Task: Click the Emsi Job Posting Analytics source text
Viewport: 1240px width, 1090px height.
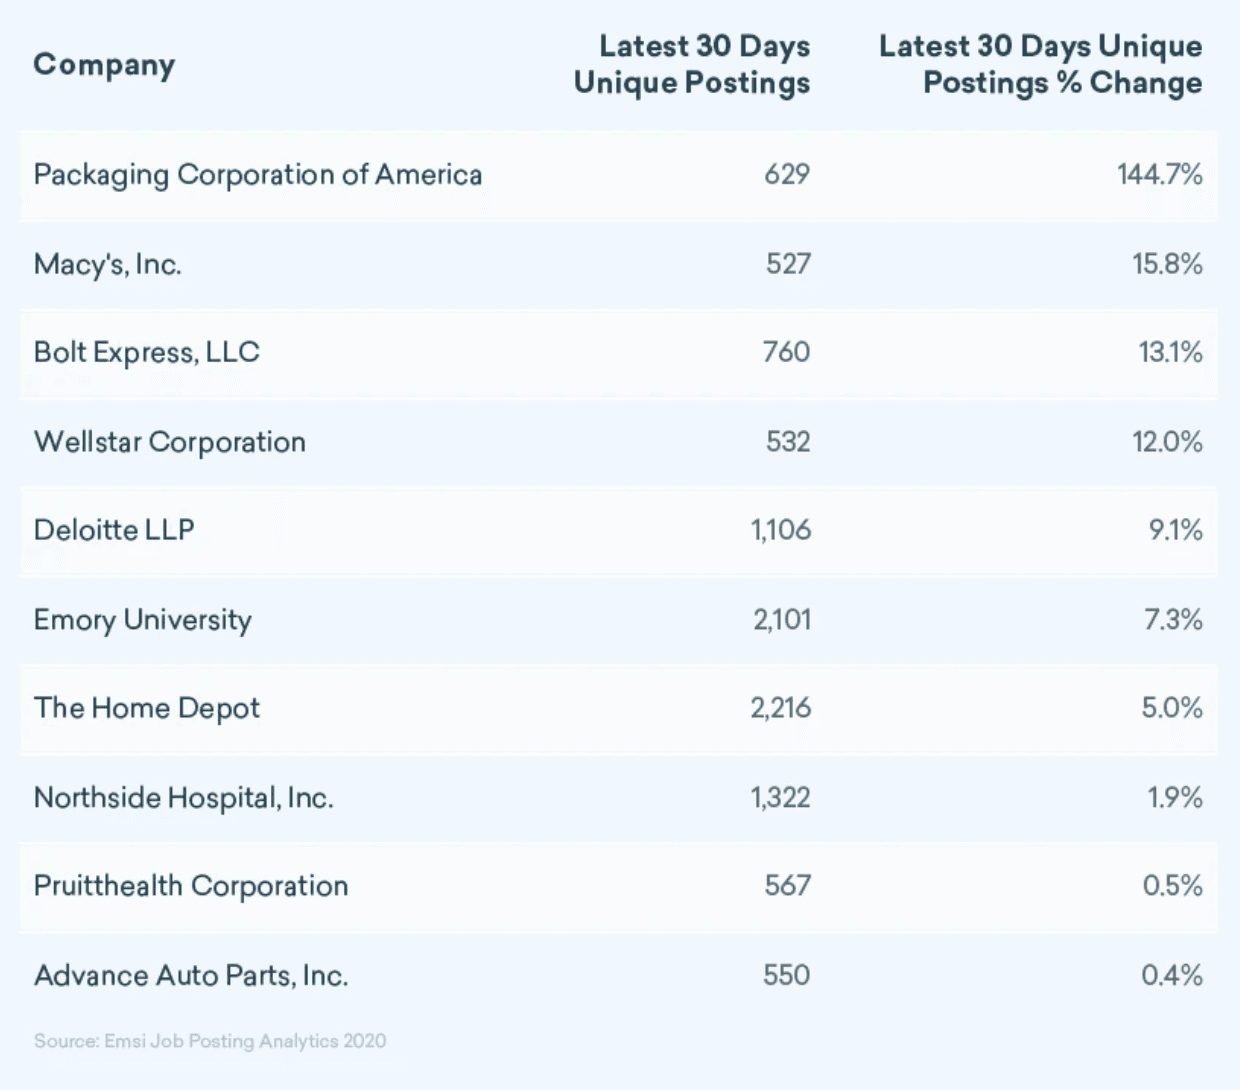Action: point(210,1041)
